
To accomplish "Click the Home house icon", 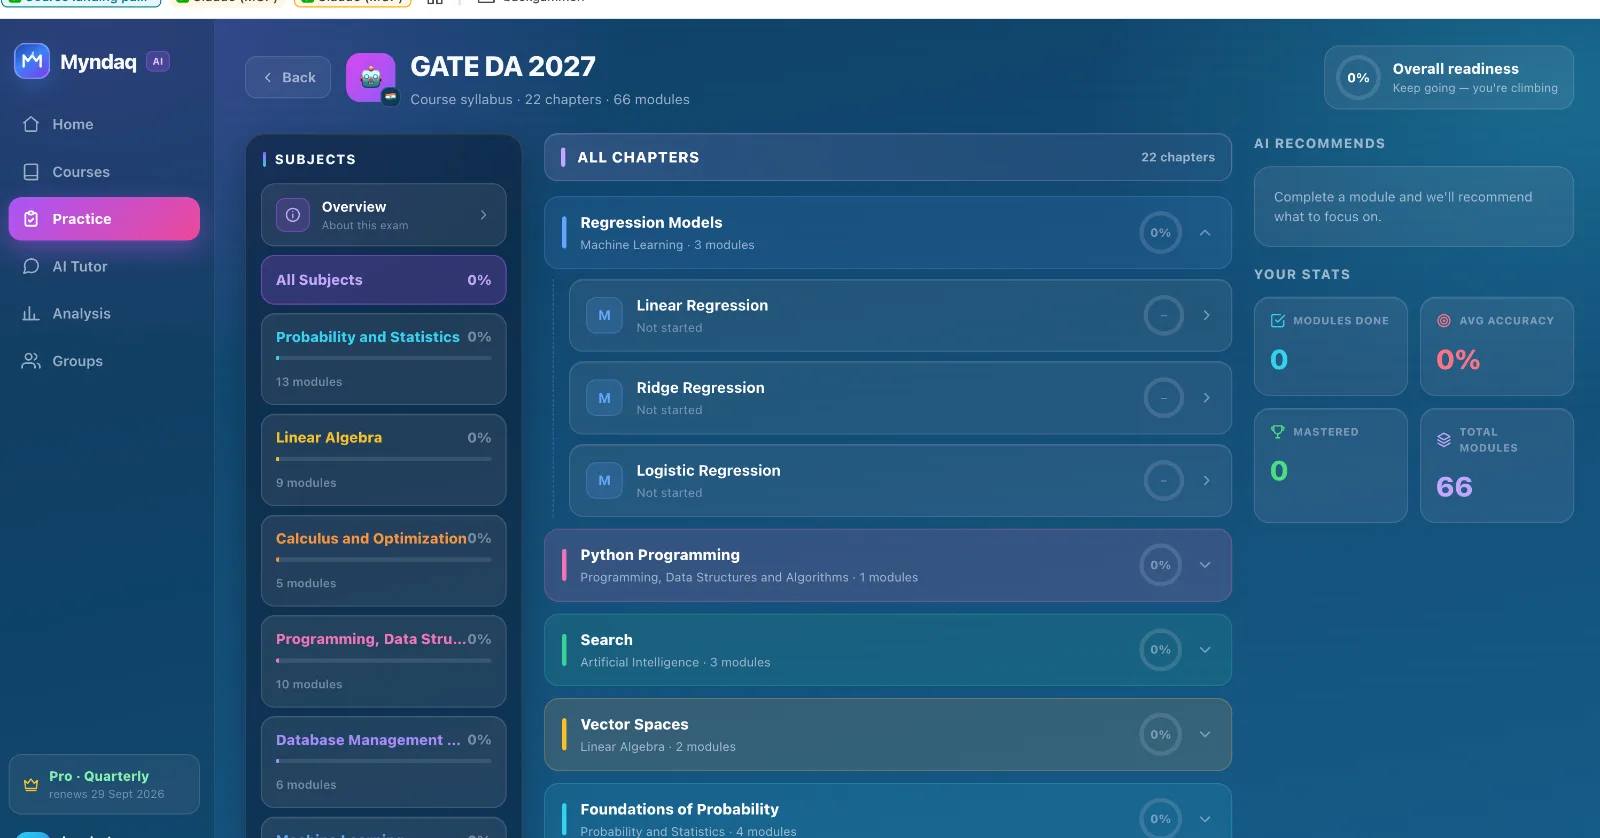I will (x=31, y=124).
